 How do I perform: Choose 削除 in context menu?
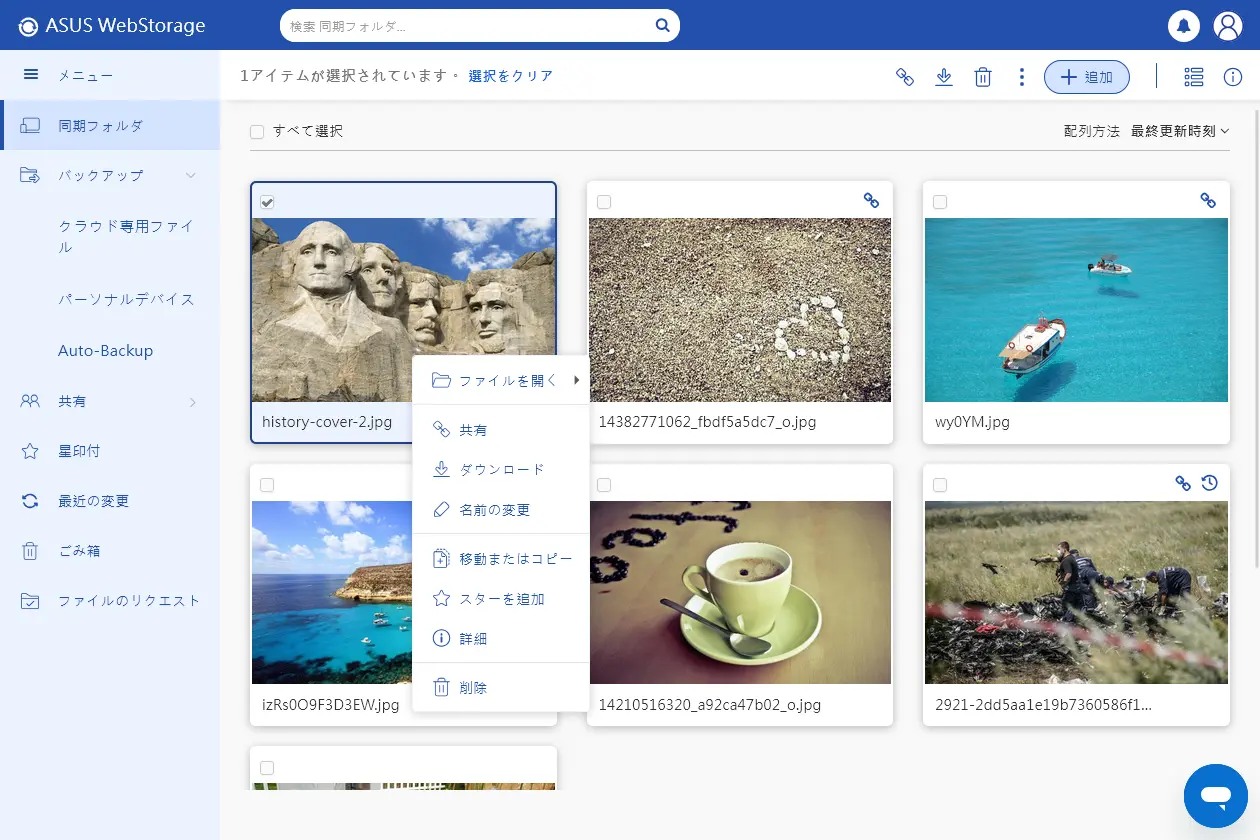(x=501, y=688)
